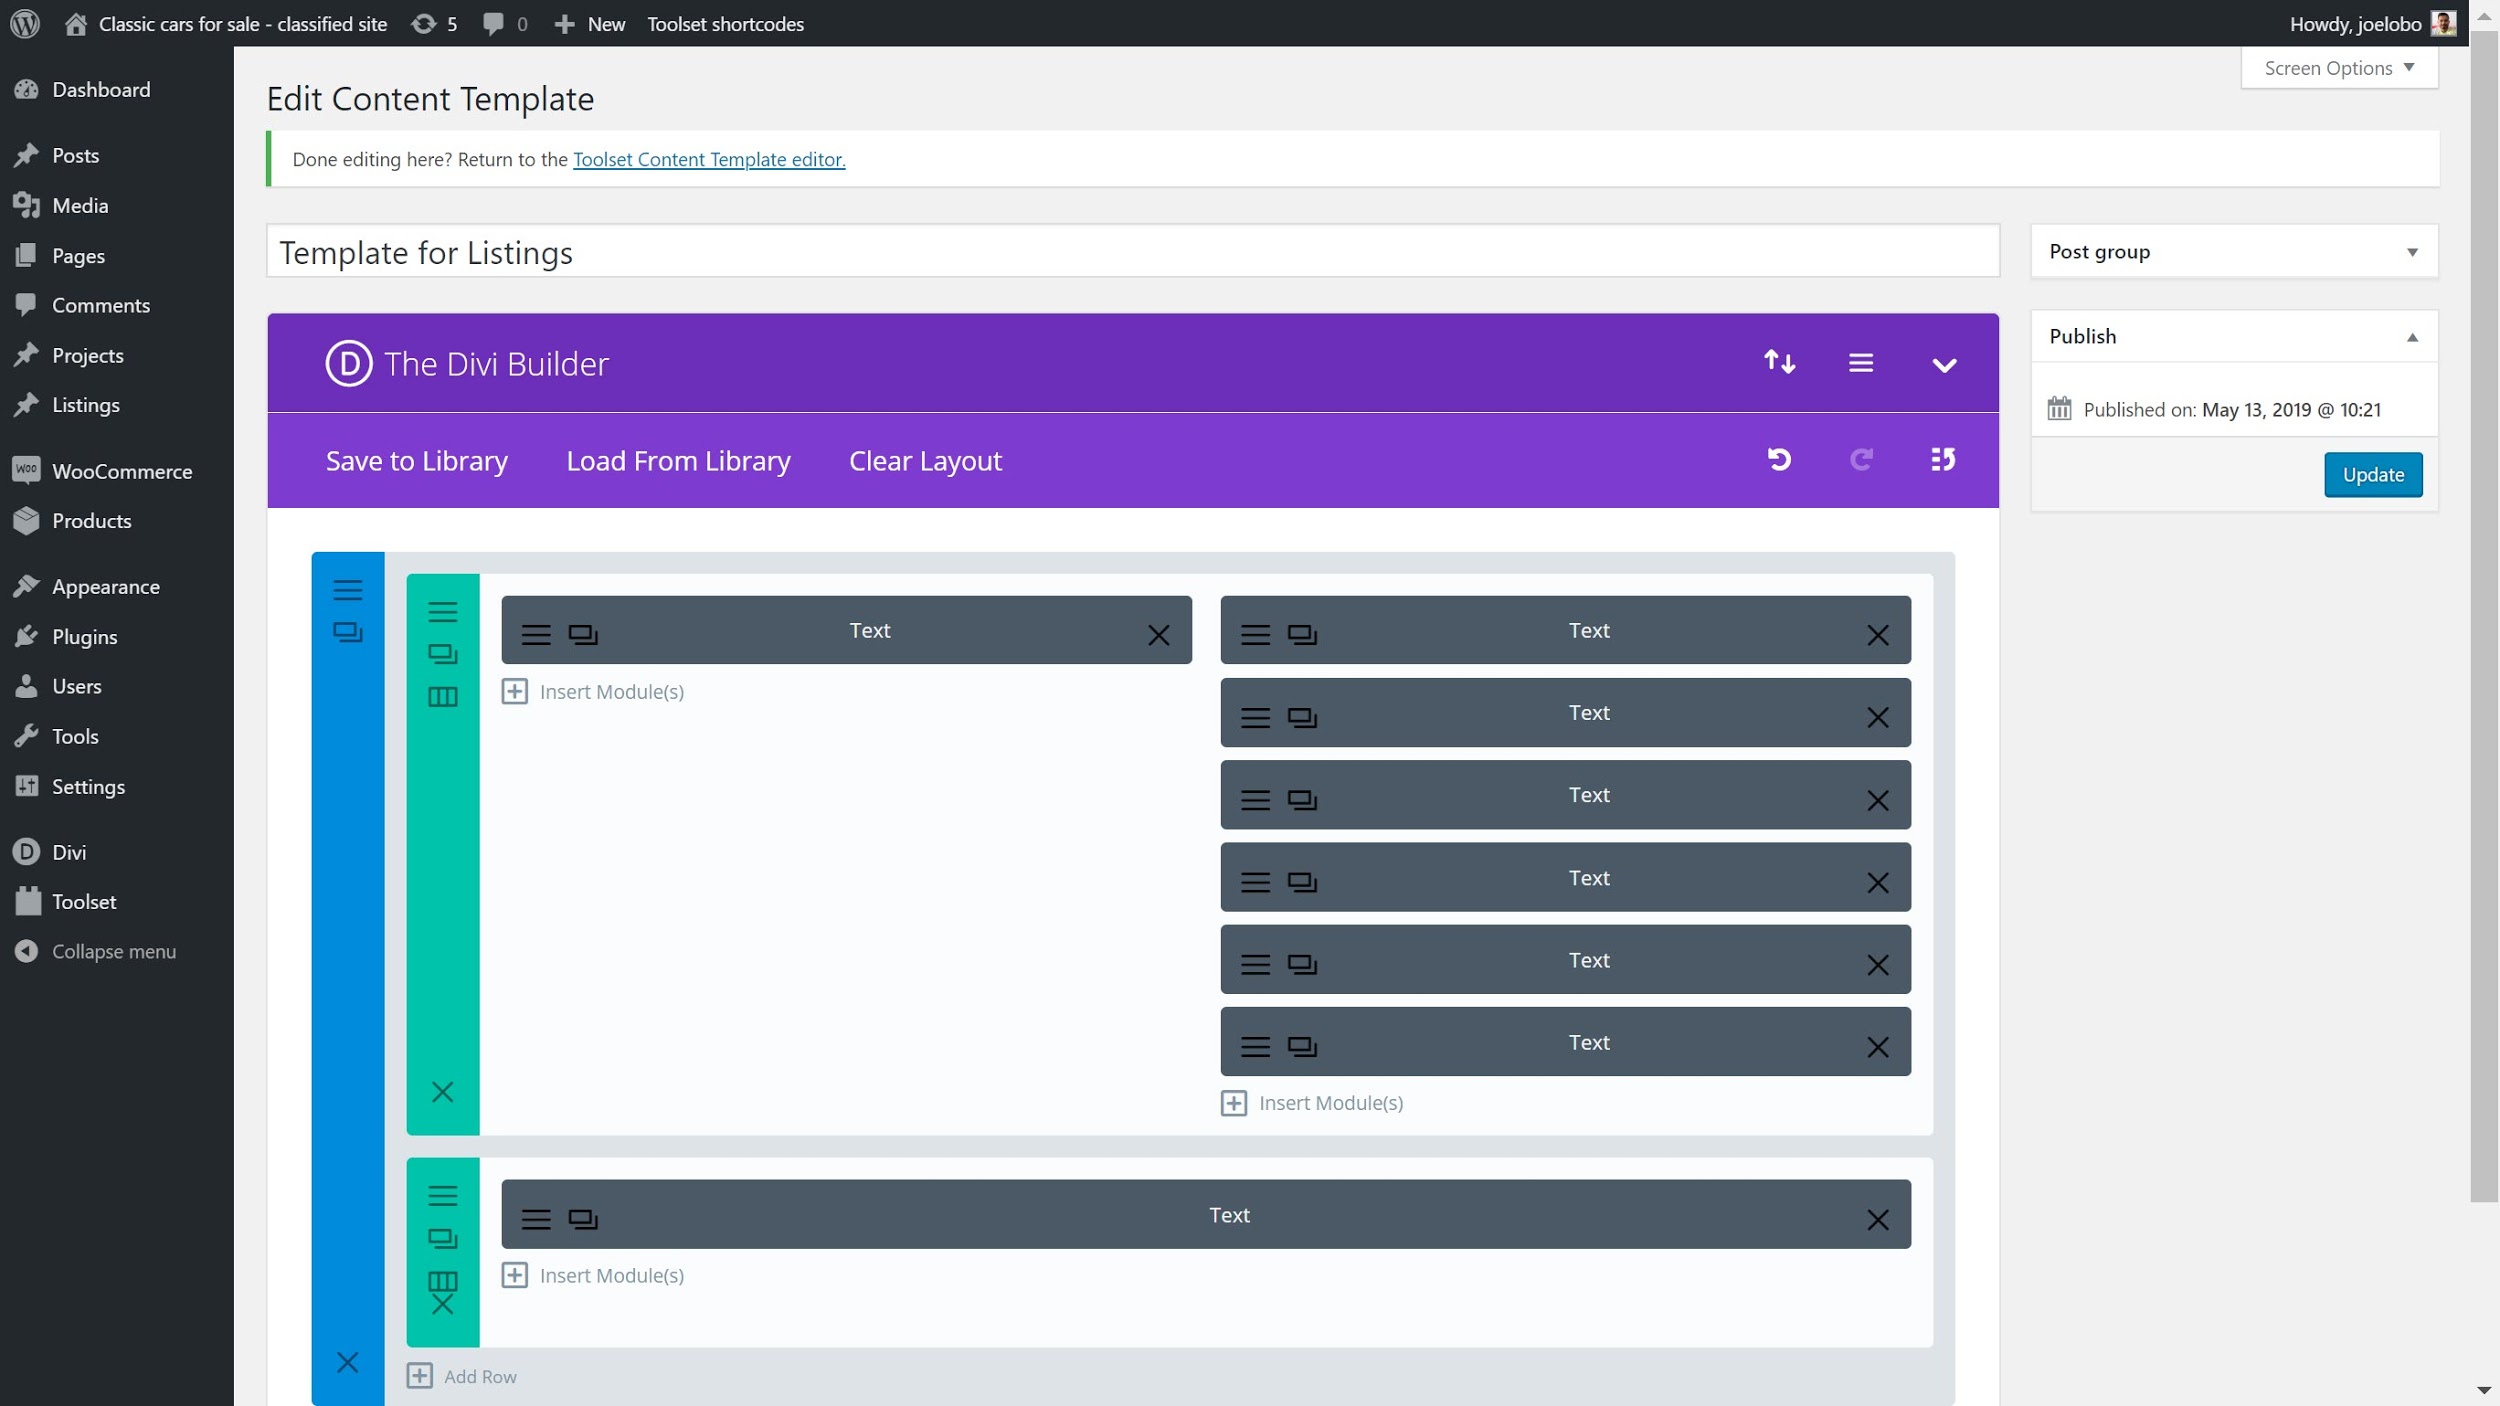This screenshot has height=1406, width=2500.
Task: Open blue section settings icon
Action: (x=347, y=589)
